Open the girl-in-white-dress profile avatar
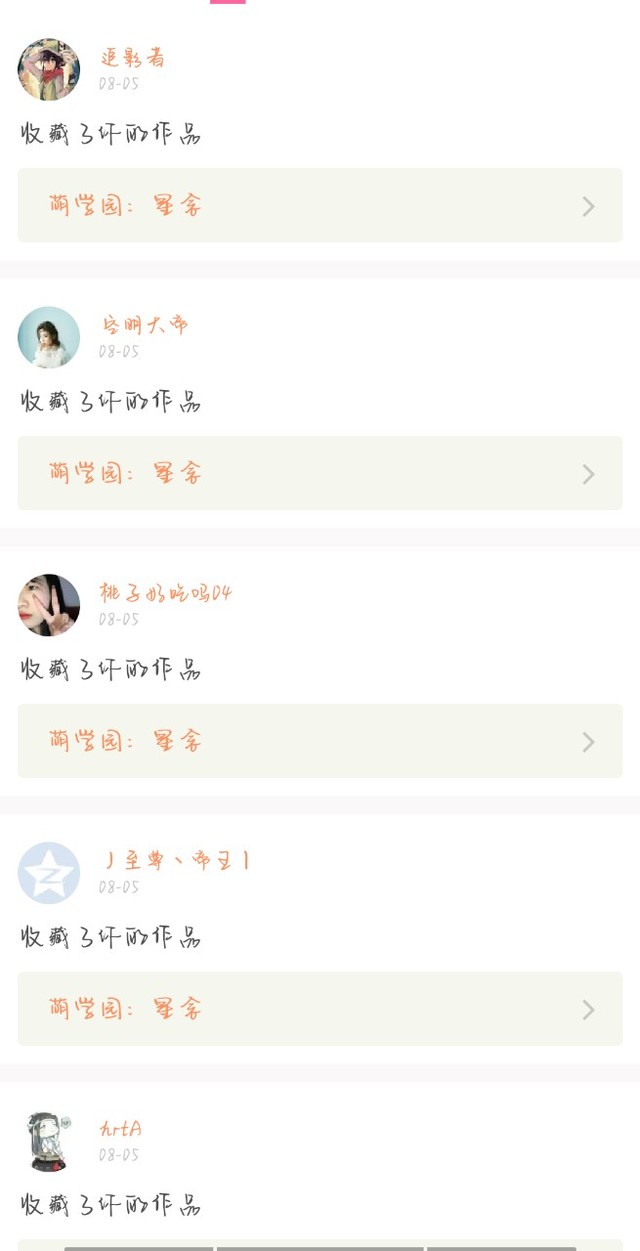The image size is (640, 1251). (x=49, y=338)
